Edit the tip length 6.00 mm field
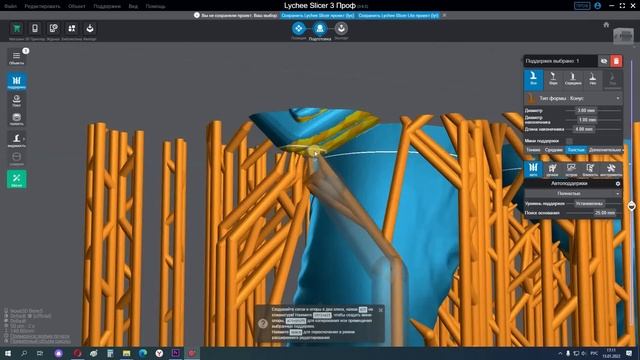 584,129
